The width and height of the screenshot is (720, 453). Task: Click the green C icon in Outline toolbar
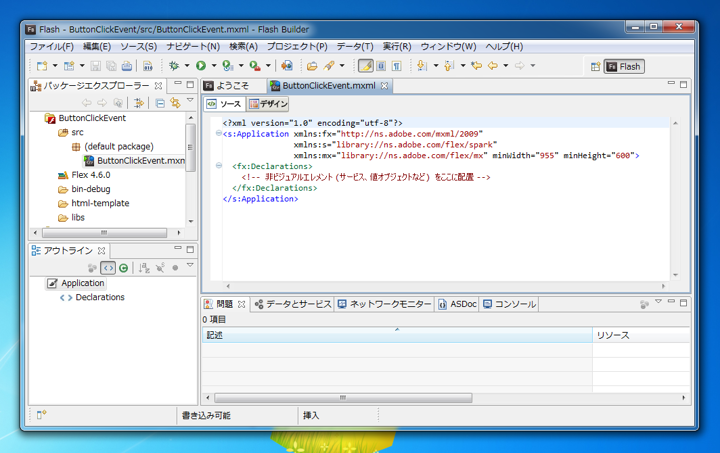tap(124, 268)
